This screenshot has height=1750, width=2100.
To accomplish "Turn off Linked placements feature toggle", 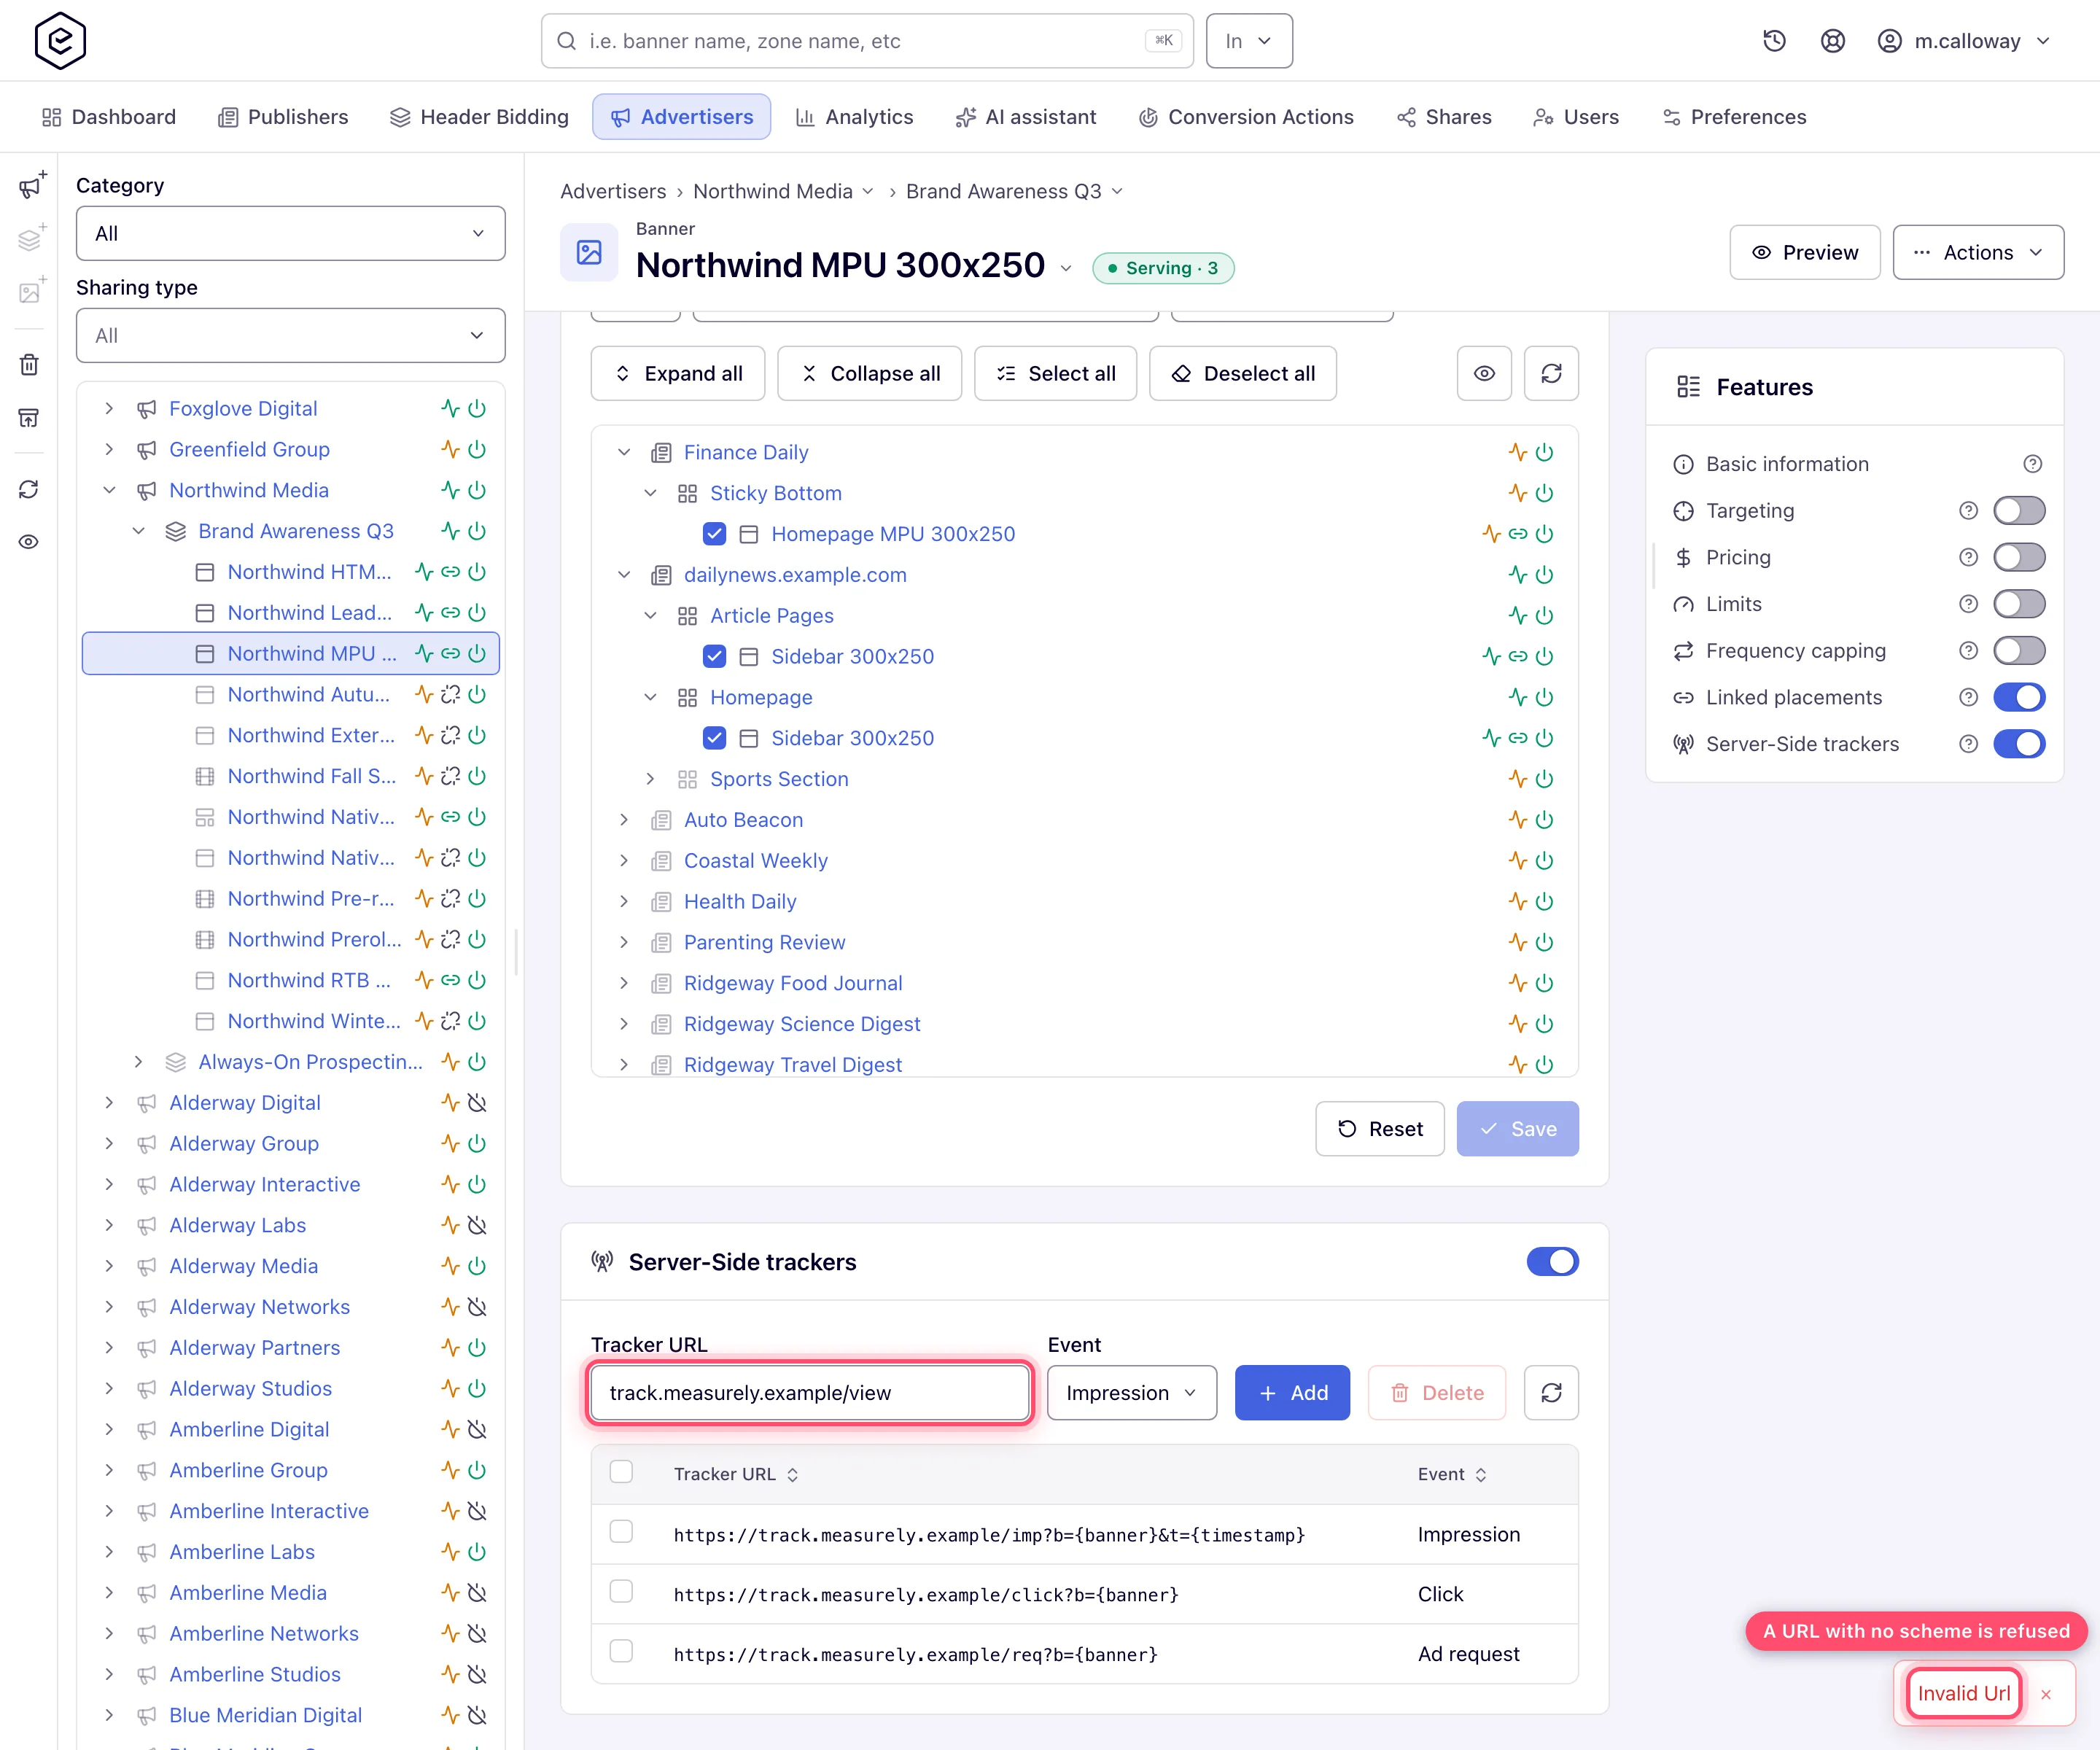I will [2019, 697].
